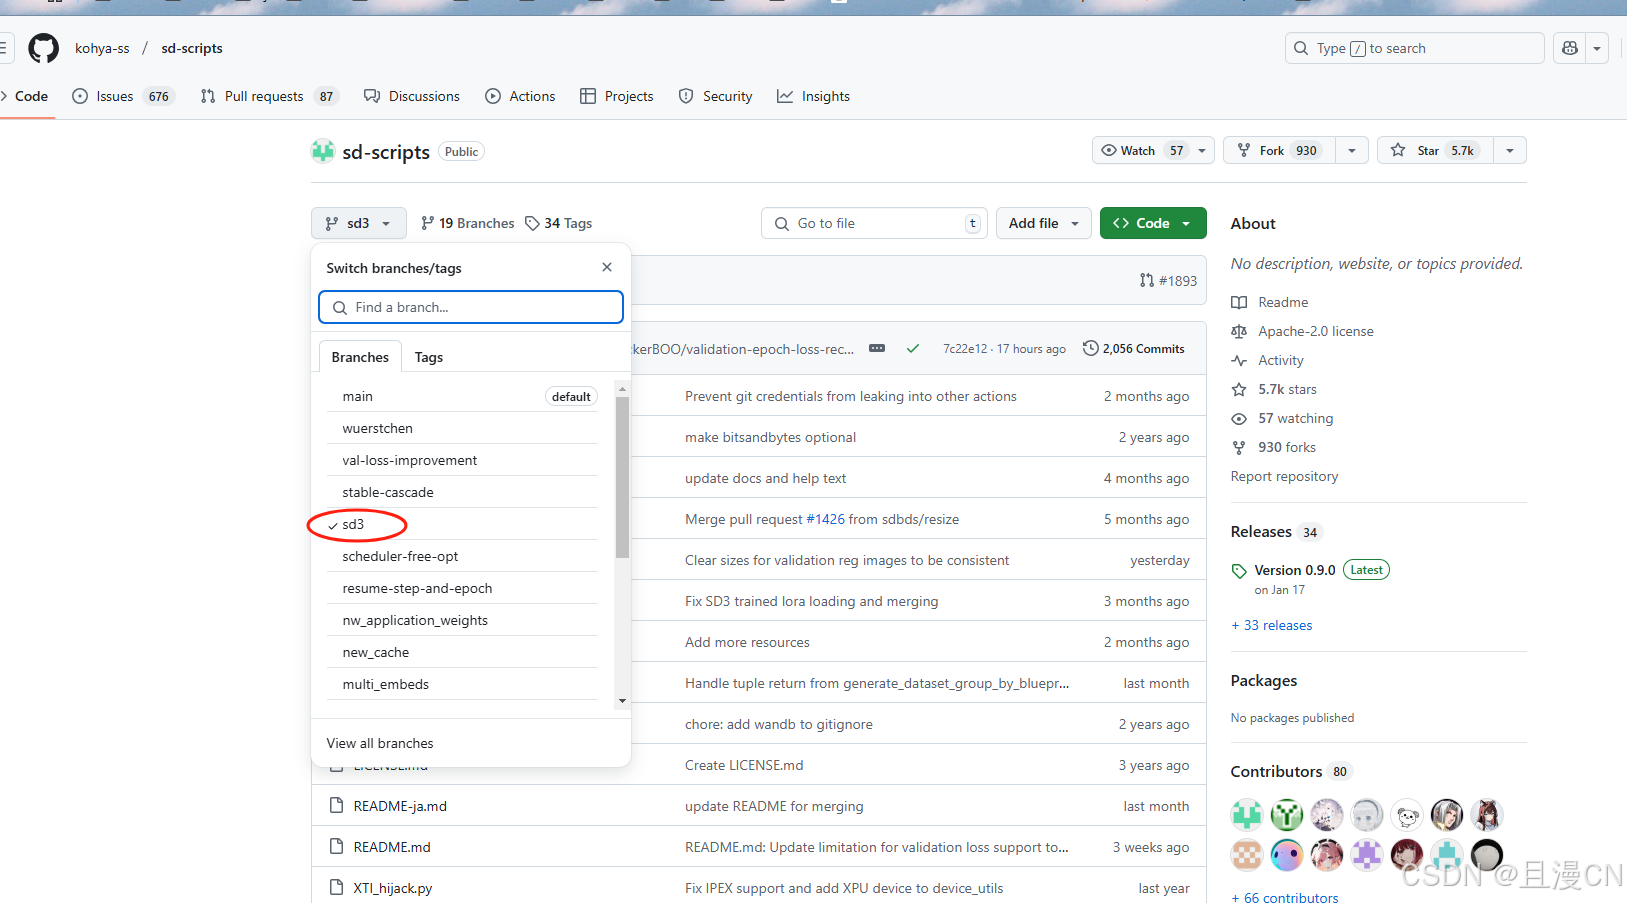Select the Branches tab in branch popup
Viewport: 1627px width, 903px height.
[360, 357]
